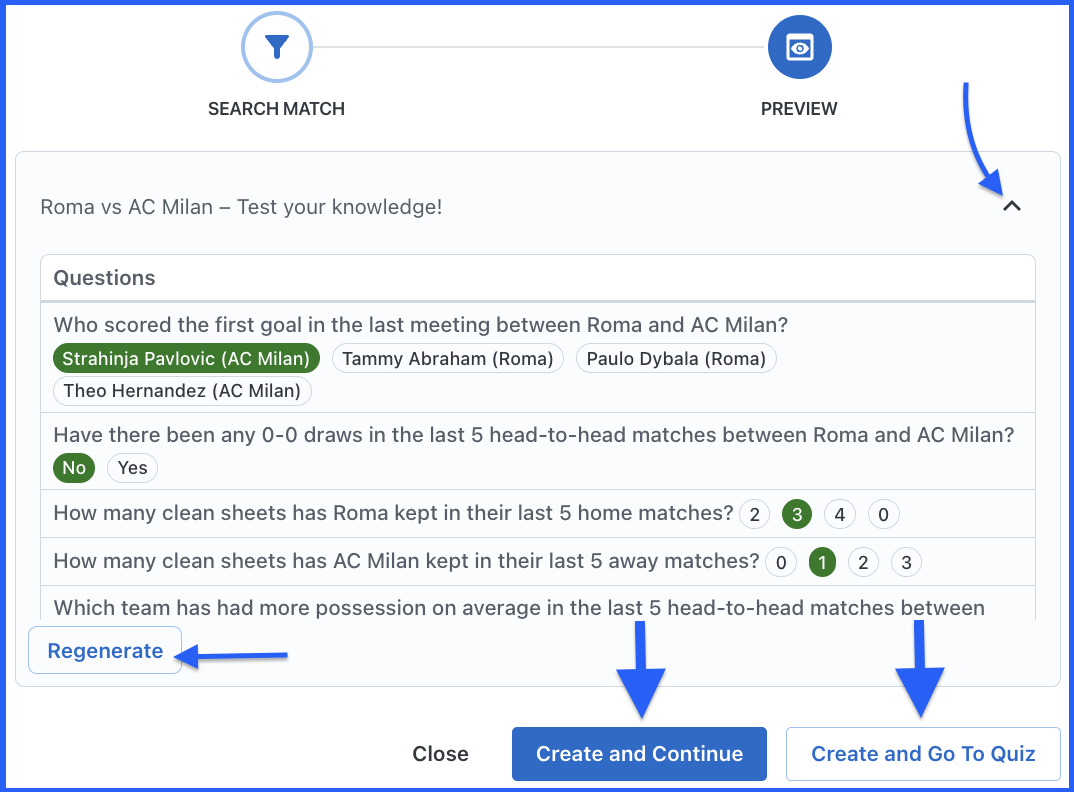Click the Regenerate button
This screenshot has width=1074, height=792.
[x=105, y=651]
